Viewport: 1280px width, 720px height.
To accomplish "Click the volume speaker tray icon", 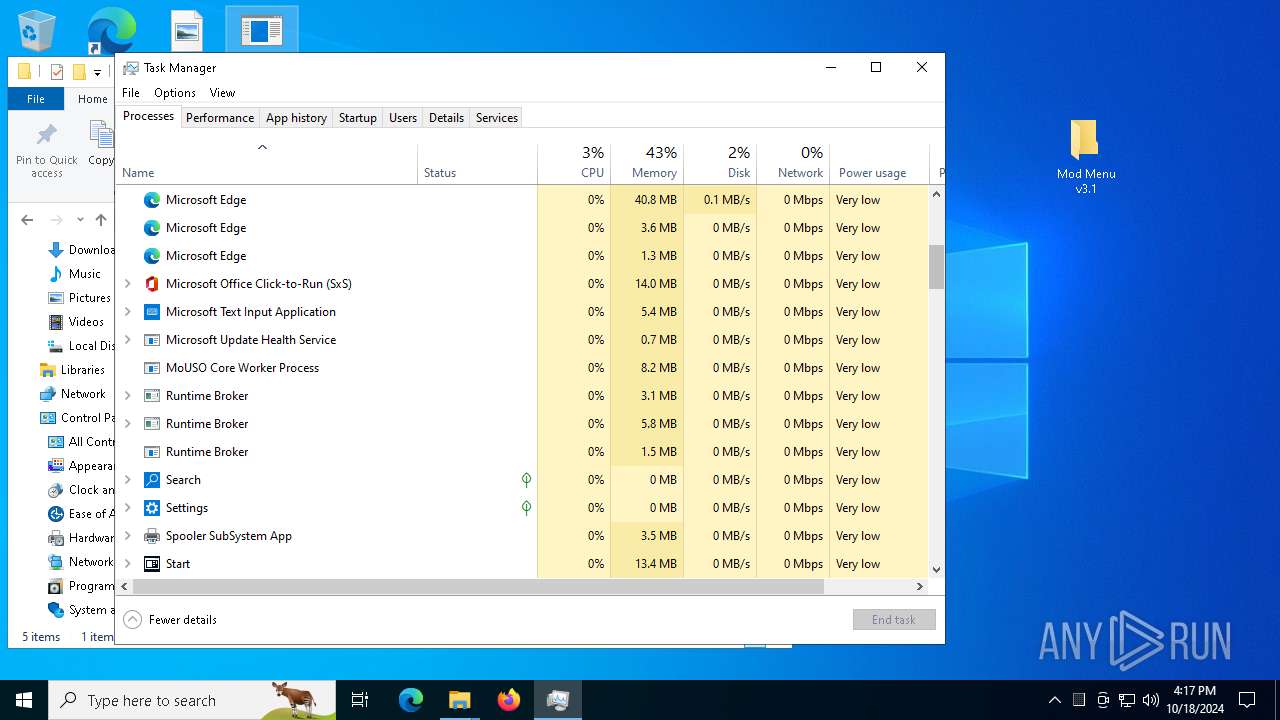I will [x=1151, y=700].
